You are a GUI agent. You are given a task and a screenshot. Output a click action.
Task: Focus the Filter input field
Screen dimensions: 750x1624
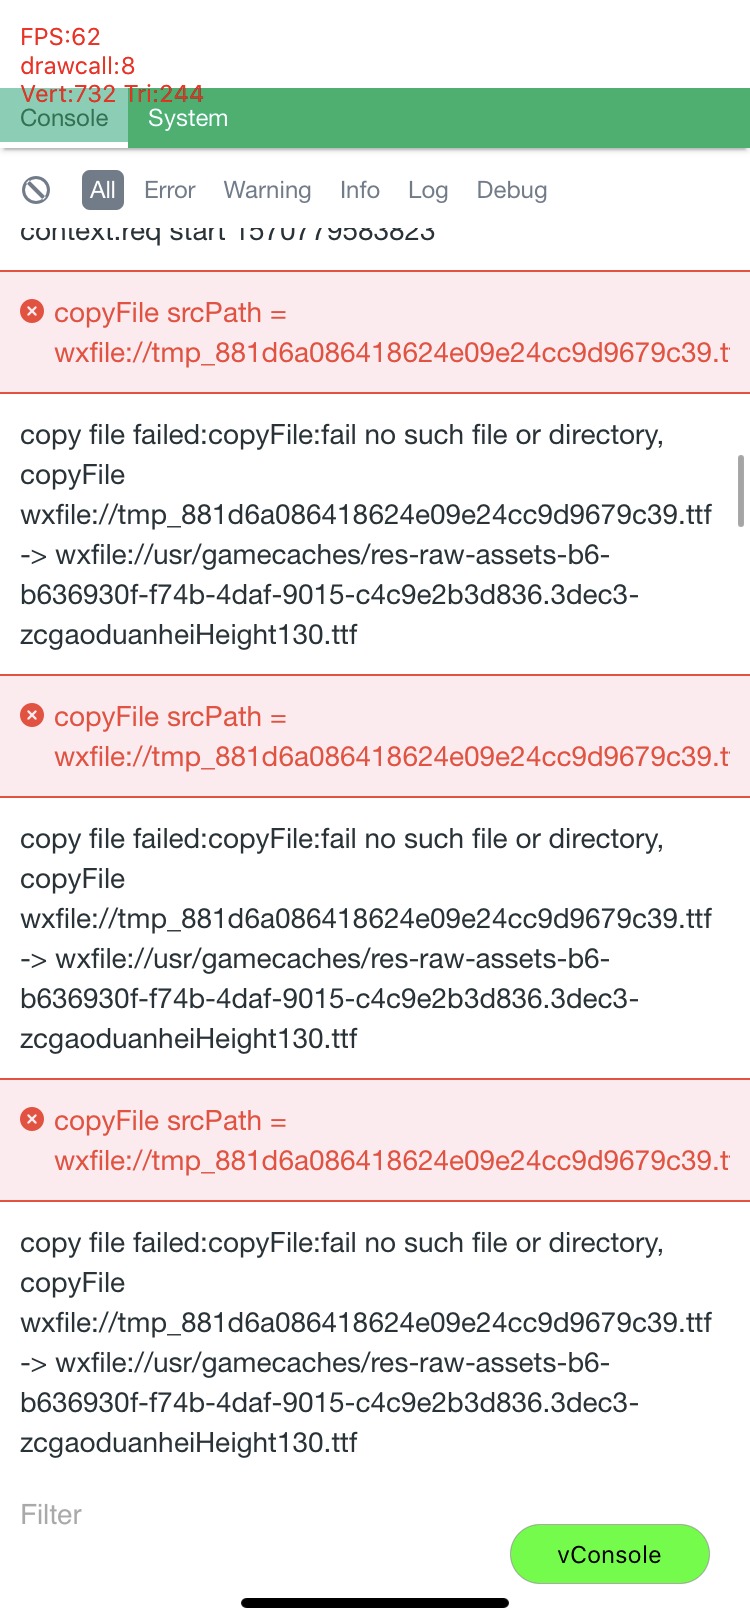[x=250, y=1514]
